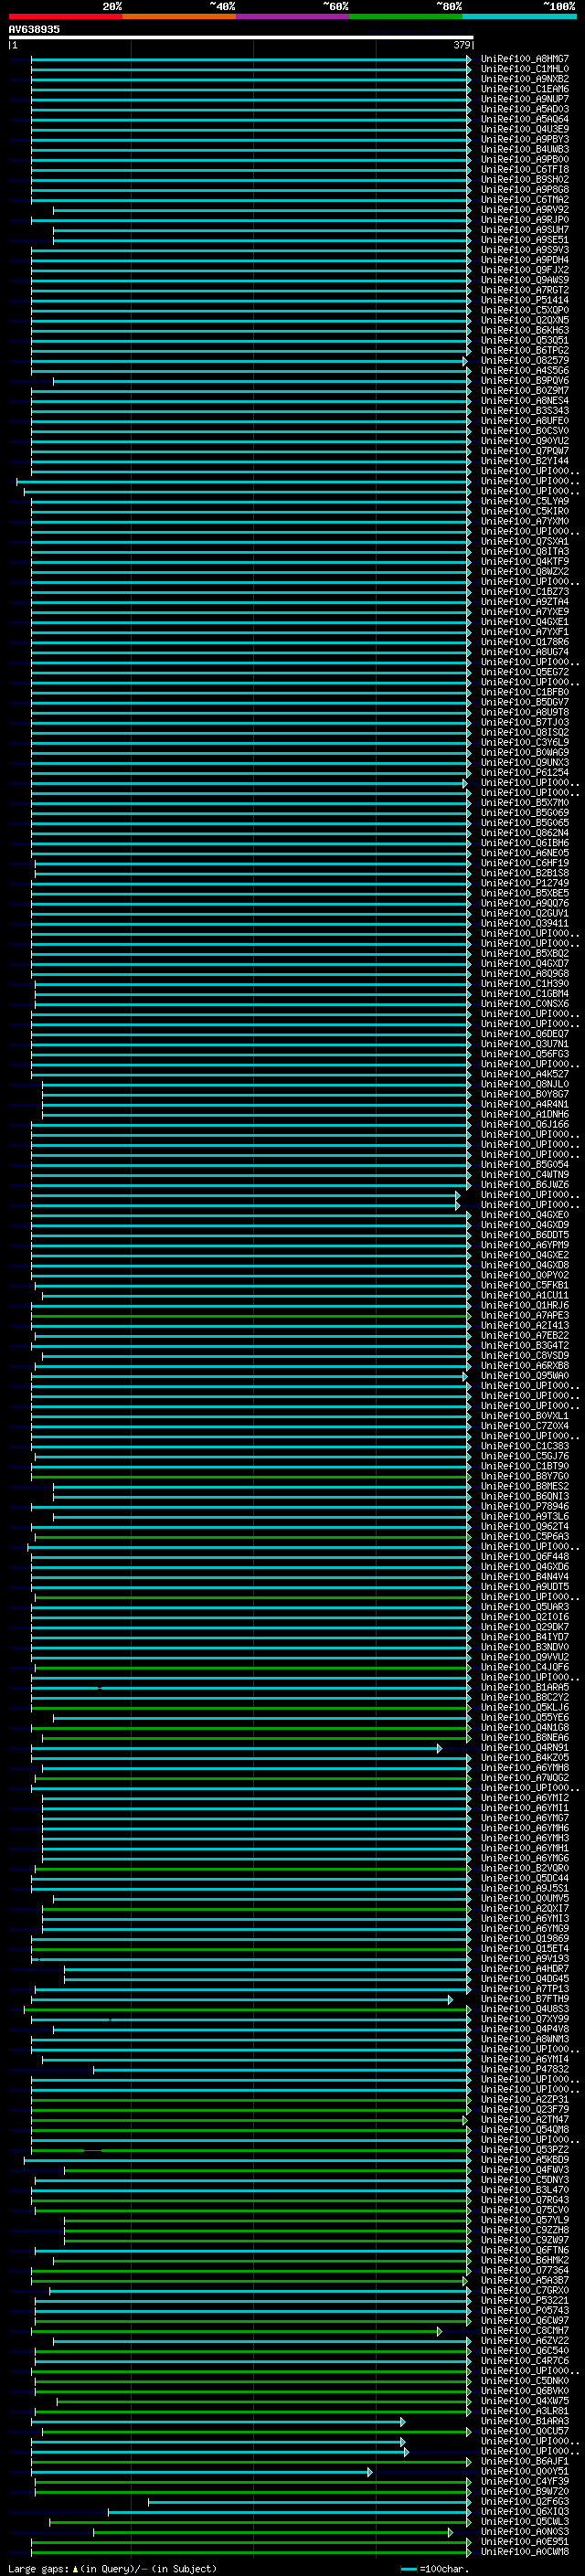Select hit label UniRef100_A9P8G8

[525, 190]
